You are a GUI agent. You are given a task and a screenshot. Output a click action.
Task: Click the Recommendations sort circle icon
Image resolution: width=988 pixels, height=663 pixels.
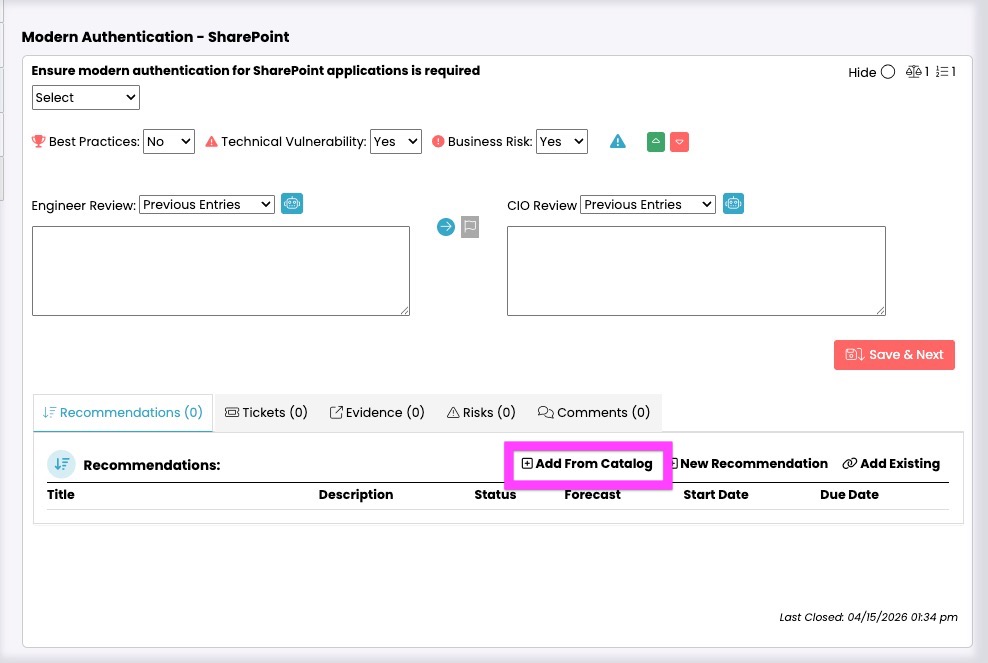61,464
